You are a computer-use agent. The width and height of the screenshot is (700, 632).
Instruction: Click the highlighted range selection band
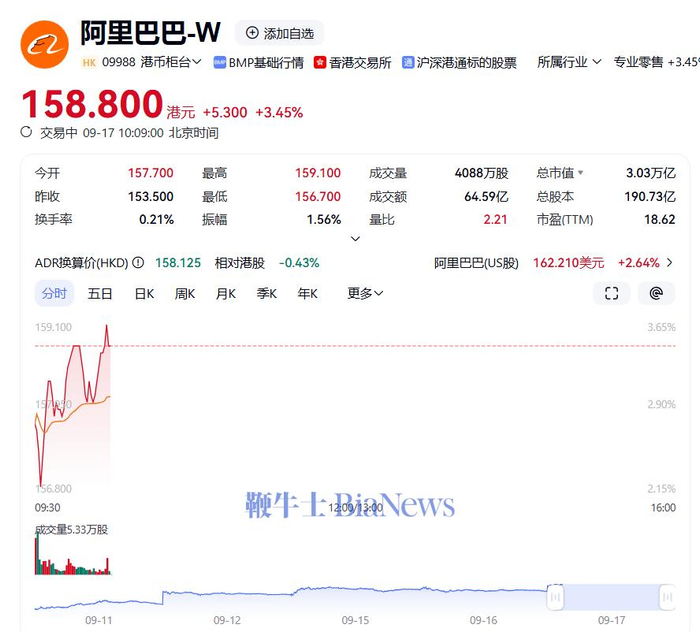point(612,597)
